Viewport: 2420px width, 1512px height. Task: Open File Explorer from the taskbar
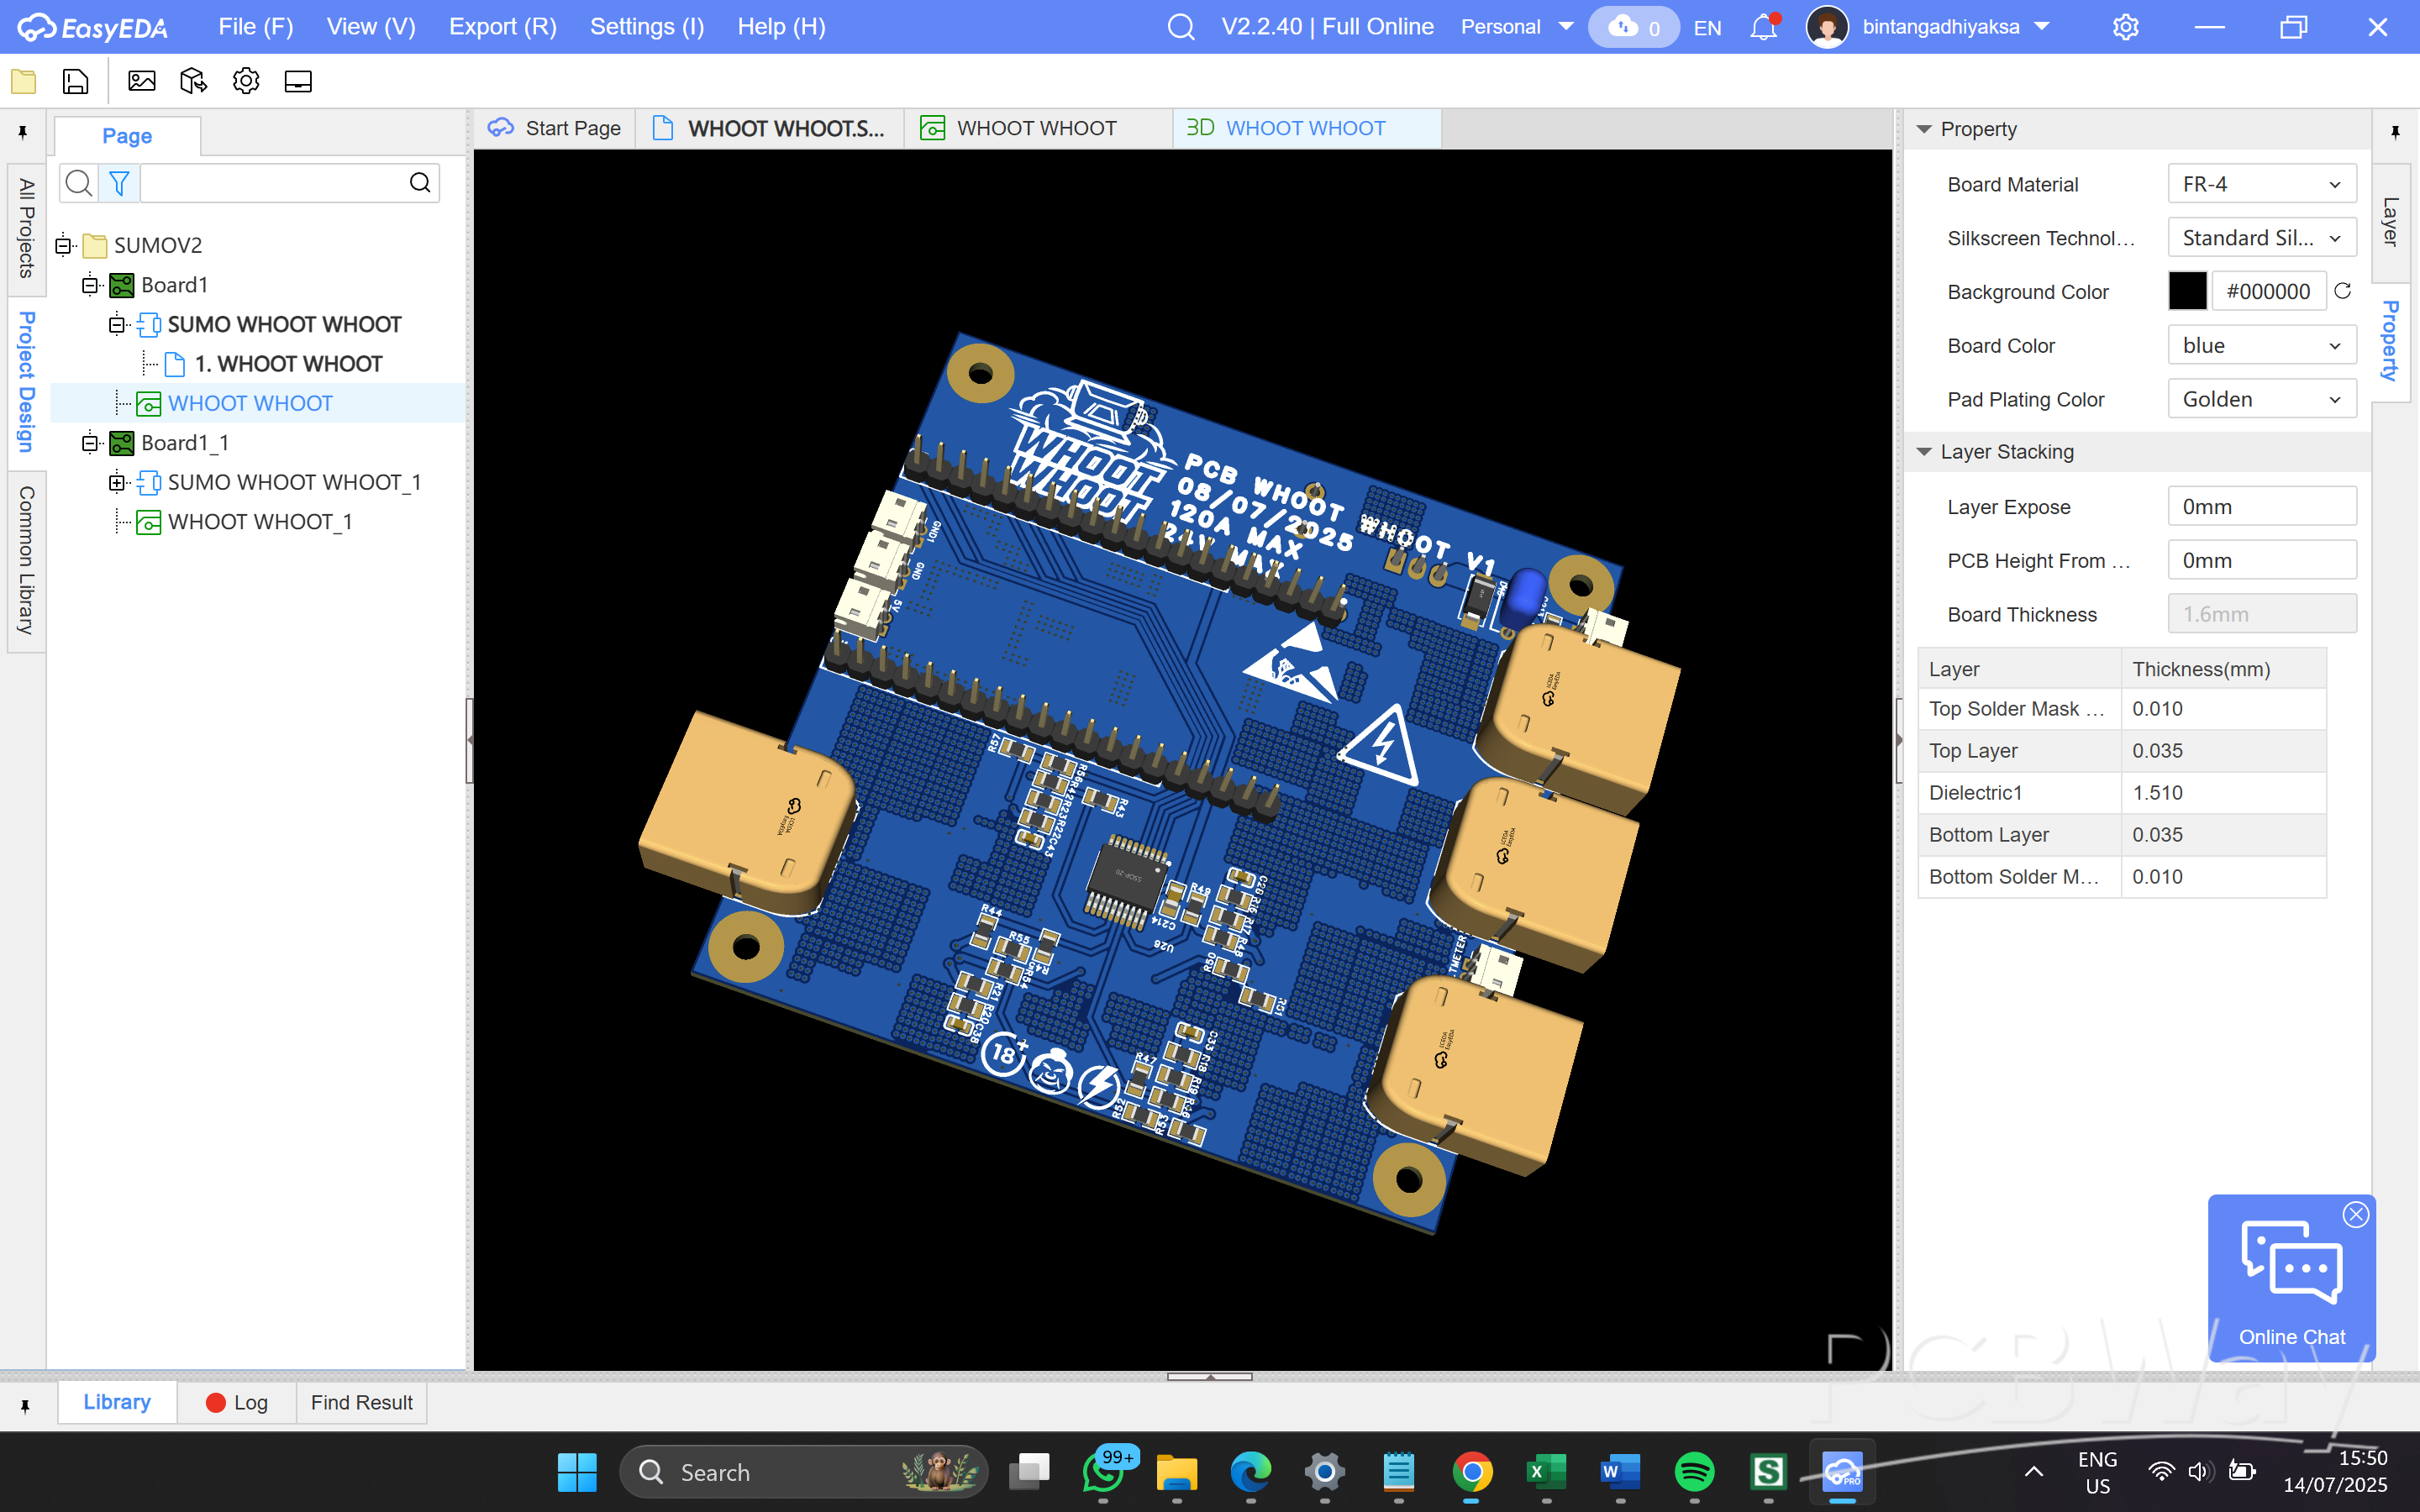coord(1177,1472)
